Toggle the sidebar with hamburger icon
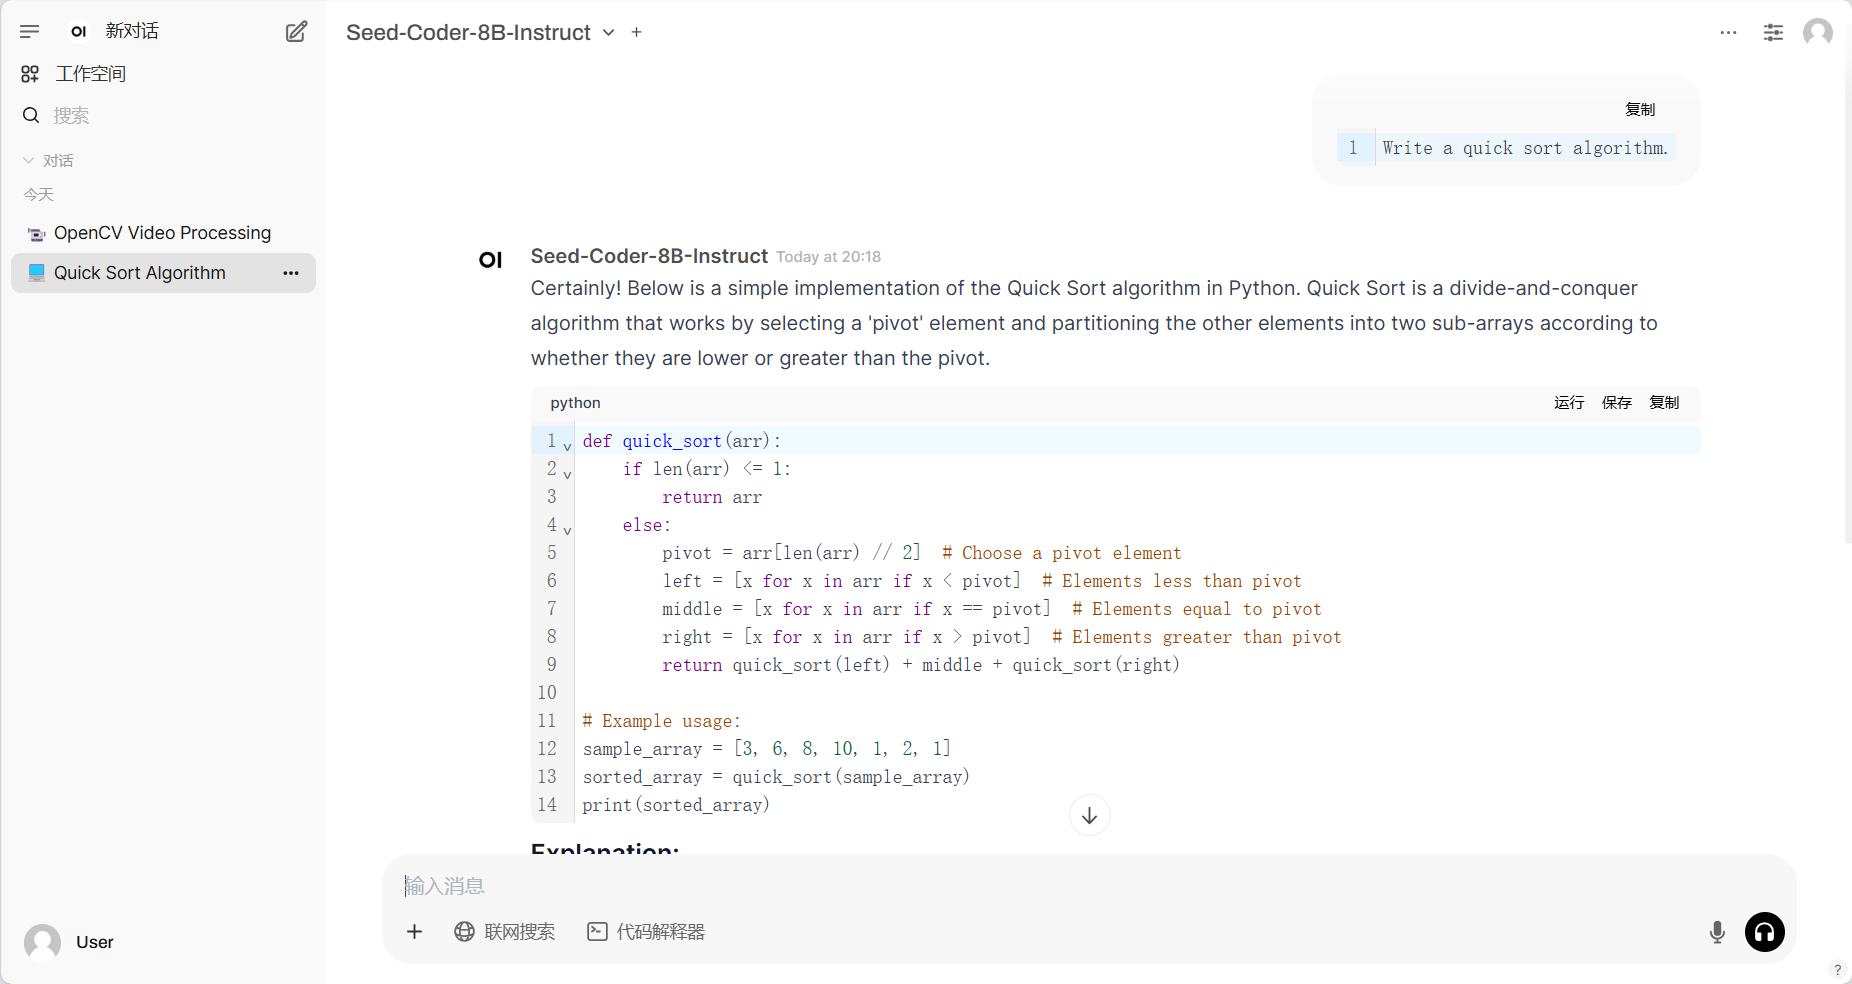The height and width of the screenshot is (984, 1852). (30, 32)
